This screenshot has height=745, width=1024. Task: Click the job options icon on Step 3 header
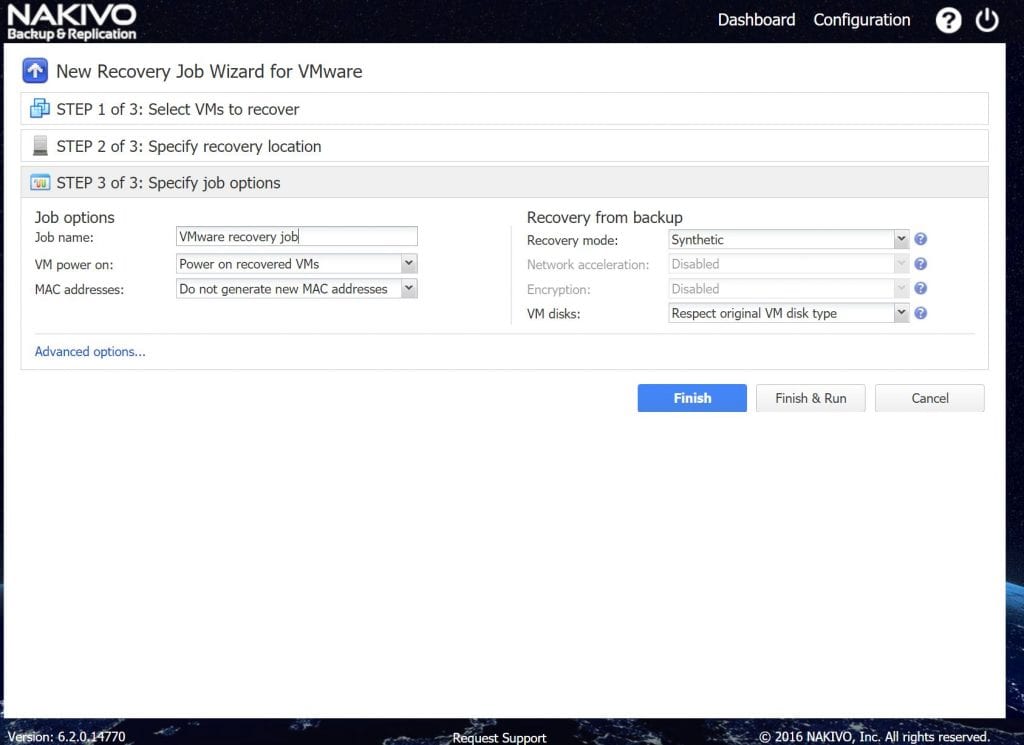point(37,183)
